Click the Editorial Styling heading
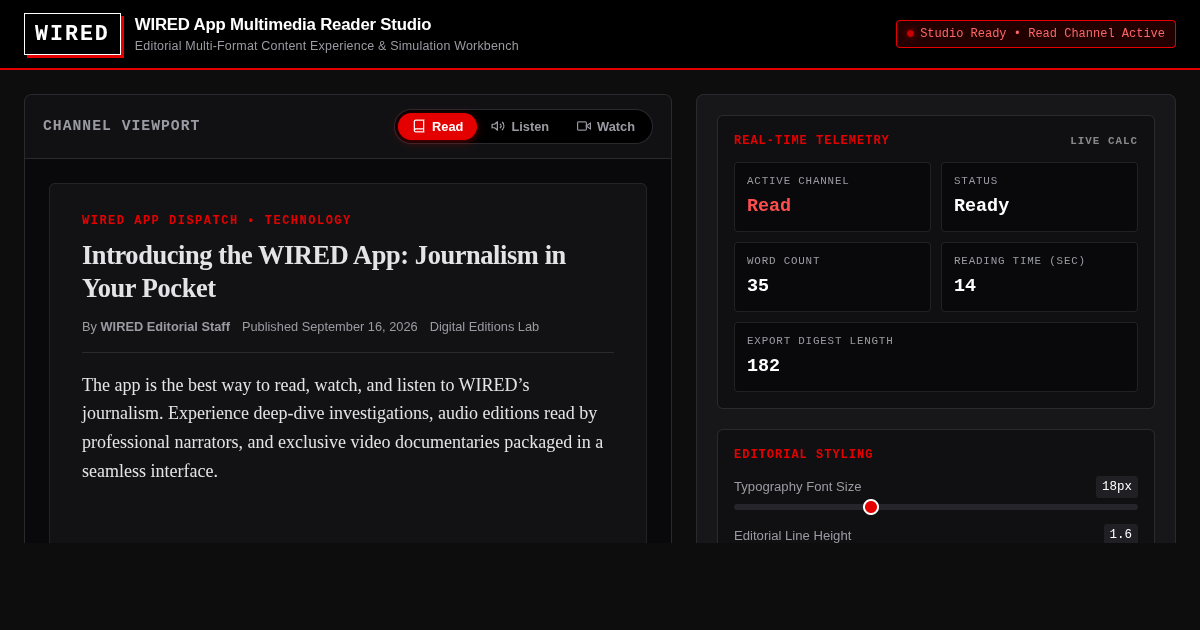 pos(804,455)
